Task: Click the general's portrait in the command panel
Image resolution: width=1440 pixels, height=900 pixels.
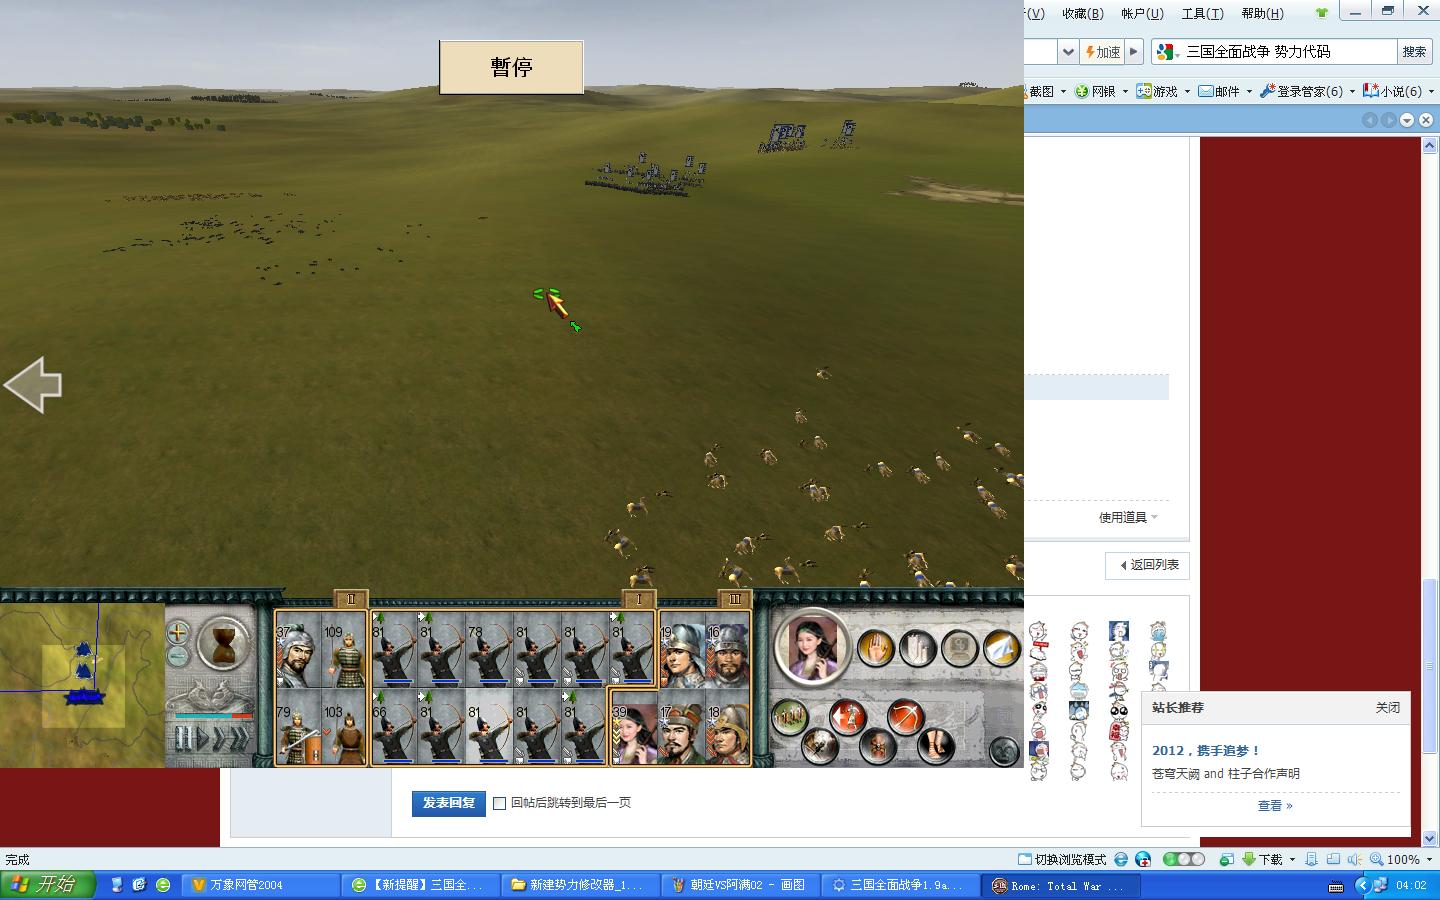Action: pos(812,646)
